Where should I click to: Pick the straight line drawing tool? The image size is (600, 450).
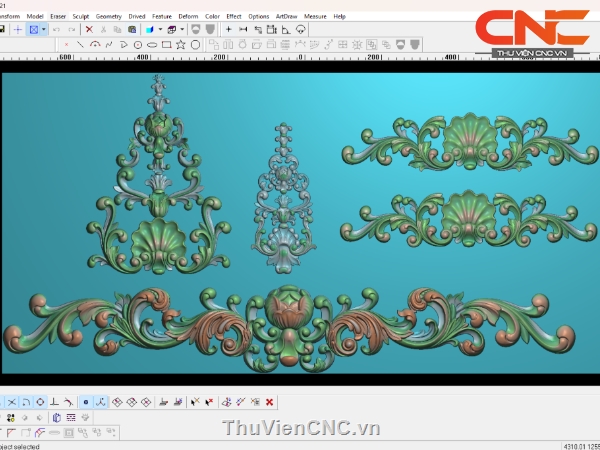click(81, 44)
